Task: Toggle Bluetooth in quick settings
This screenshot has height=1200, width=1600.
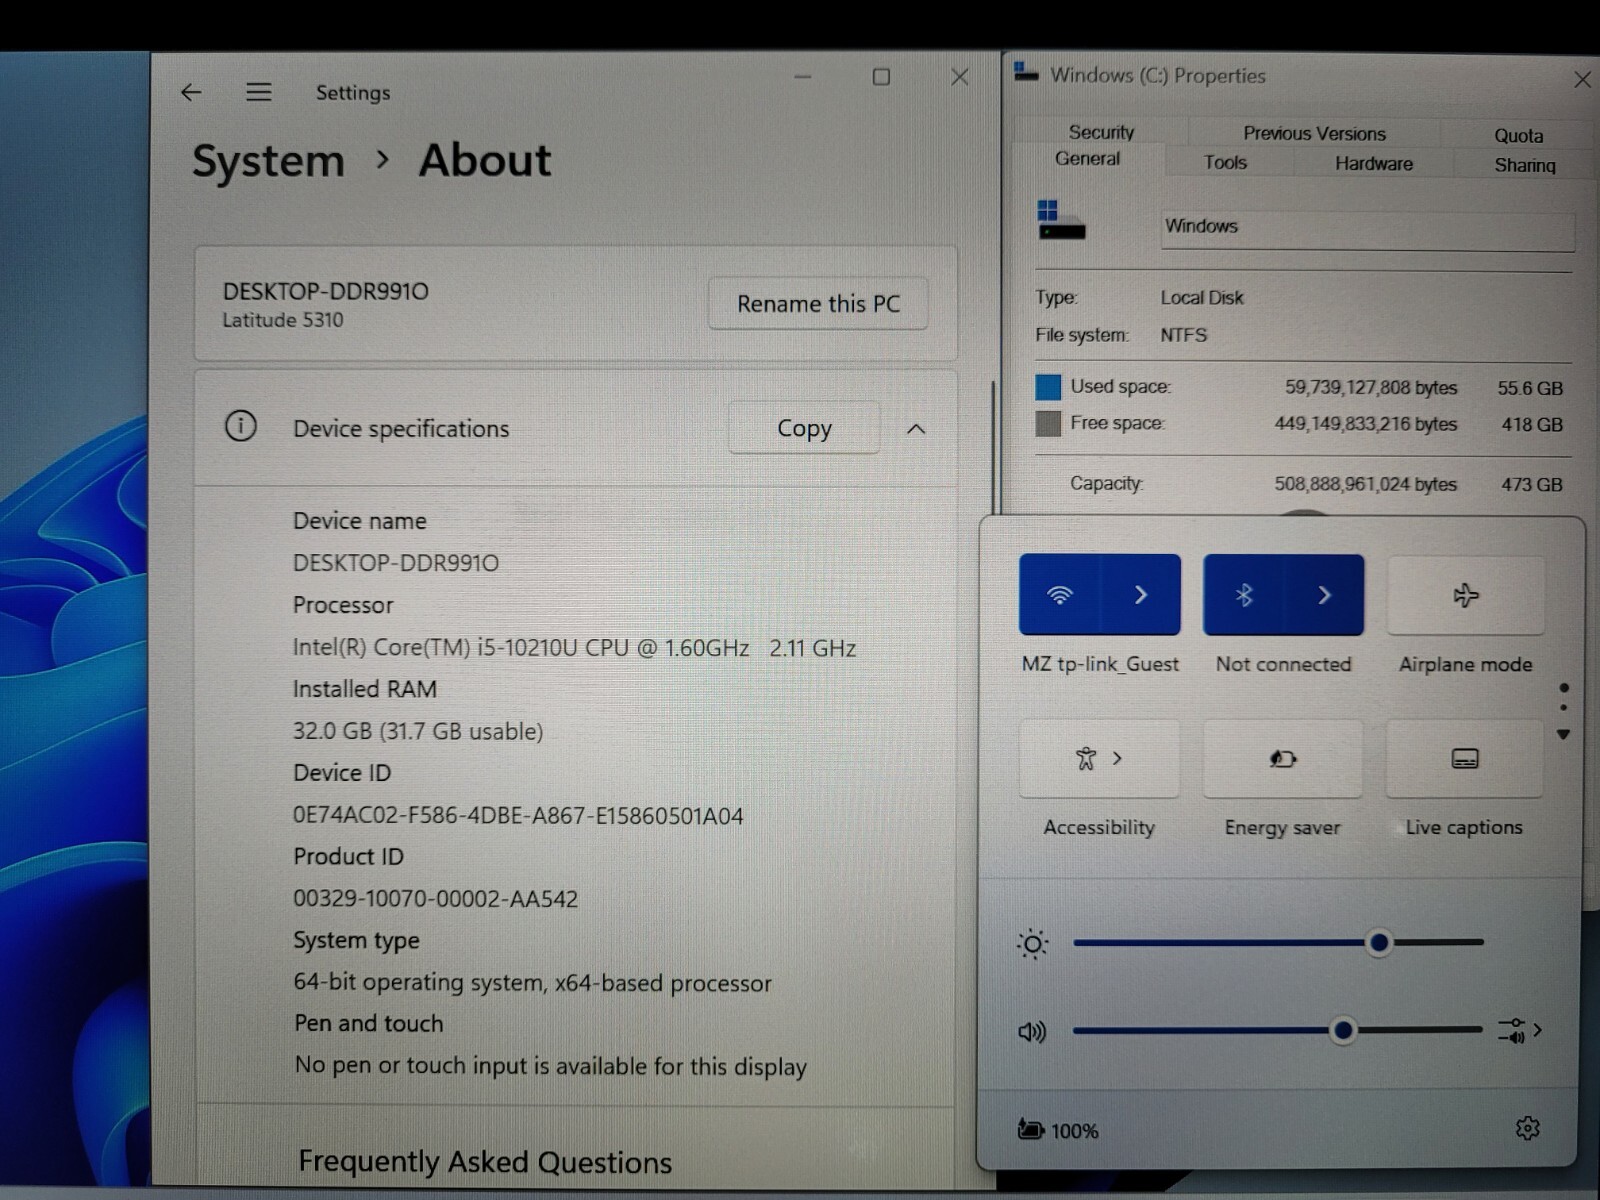Action: pos(1244,596)
